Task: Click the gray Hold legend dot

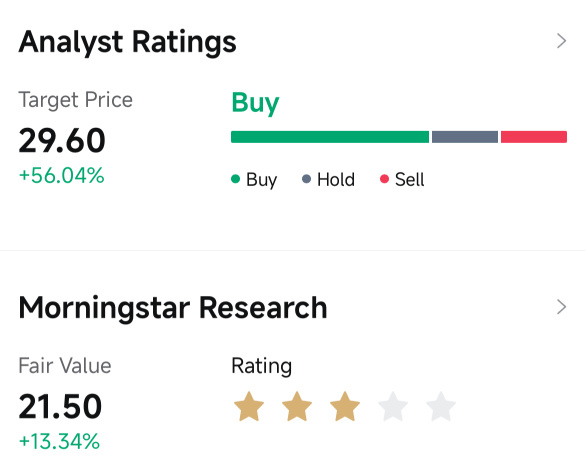Action: 306,179
